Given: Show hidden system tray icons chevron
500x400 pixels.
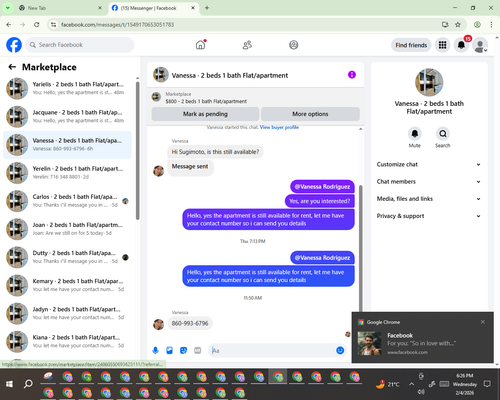Looking at the screenshot, I should coord(412,384).
